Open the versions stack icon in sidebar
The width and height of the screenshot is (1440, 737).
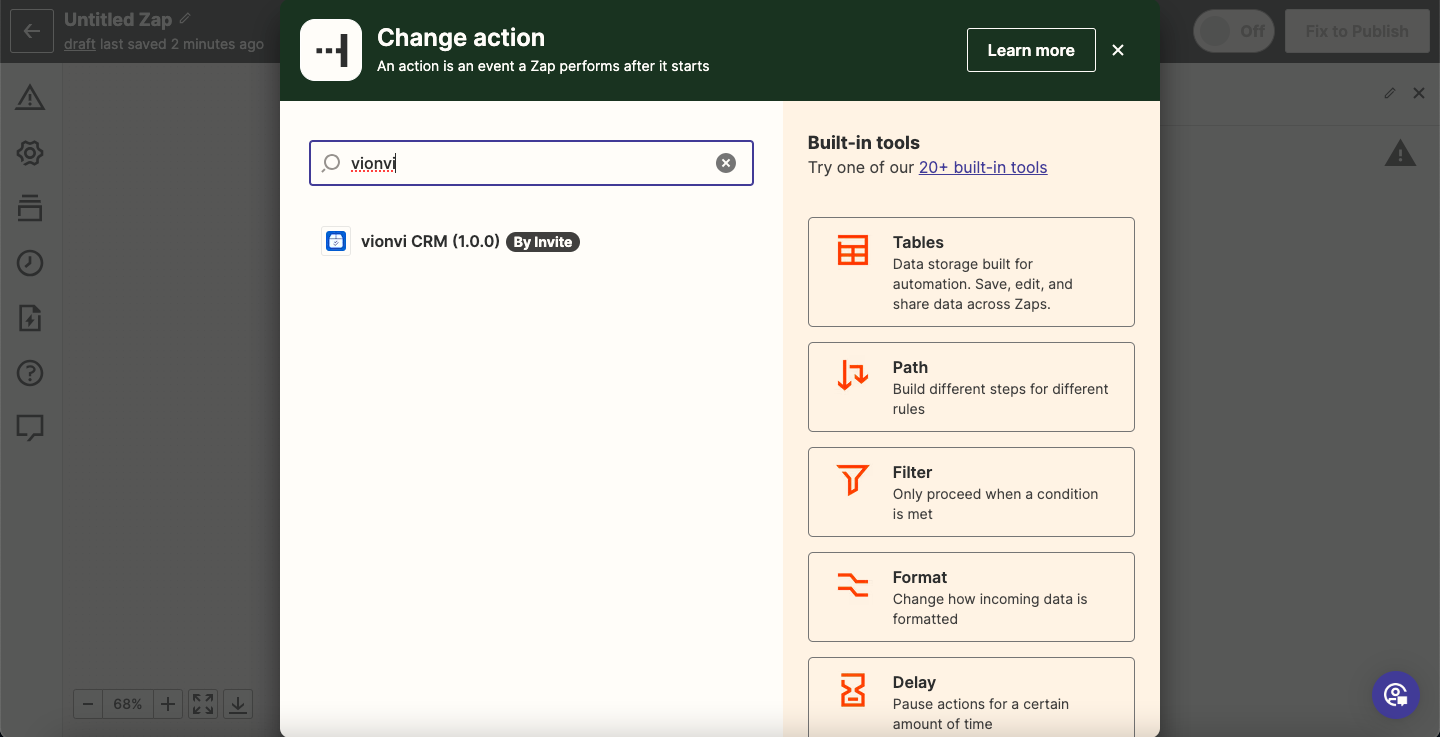30,208
